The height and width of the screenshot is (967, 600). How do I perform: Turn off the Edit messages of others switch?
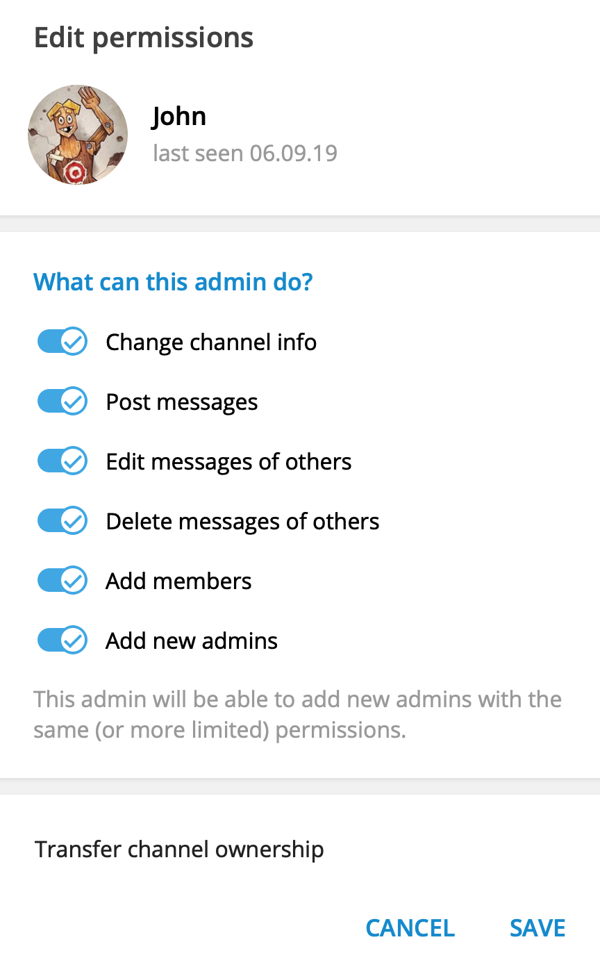[62, 462]
